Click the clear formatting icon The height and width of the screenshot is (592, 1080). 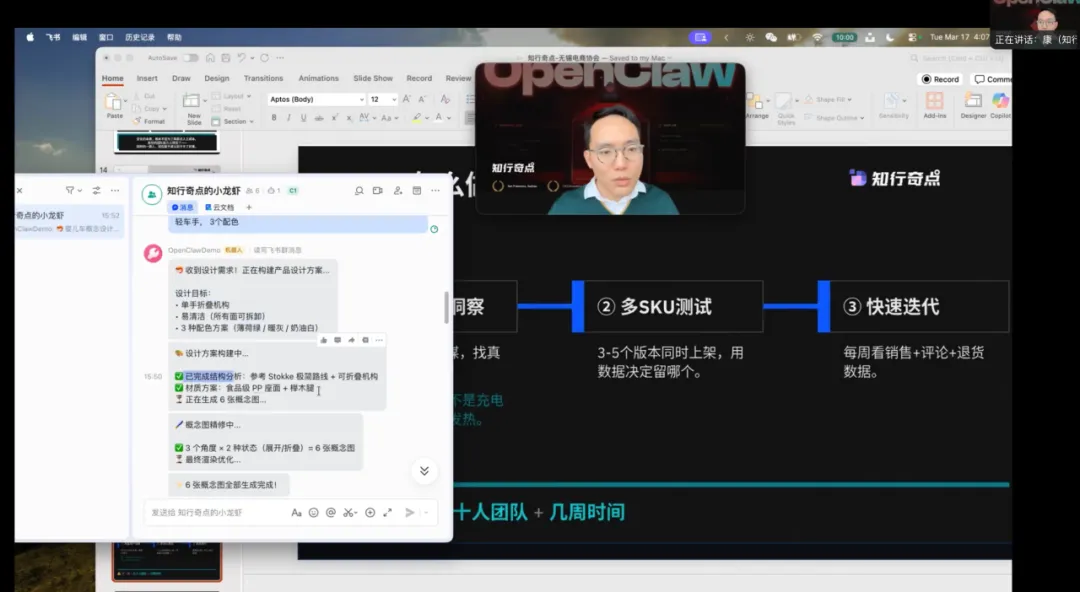445,99
